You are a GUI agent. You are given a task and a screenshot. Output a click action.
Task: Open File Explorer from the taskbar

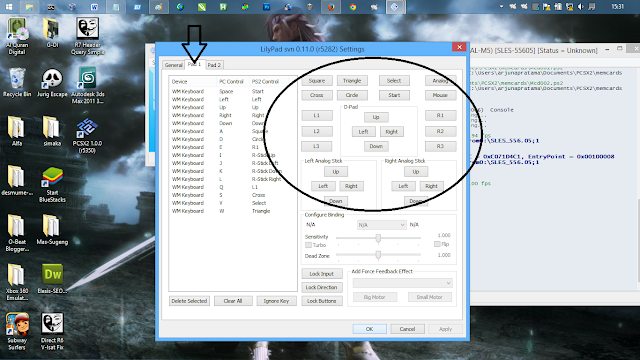click(x=29, y=7)
